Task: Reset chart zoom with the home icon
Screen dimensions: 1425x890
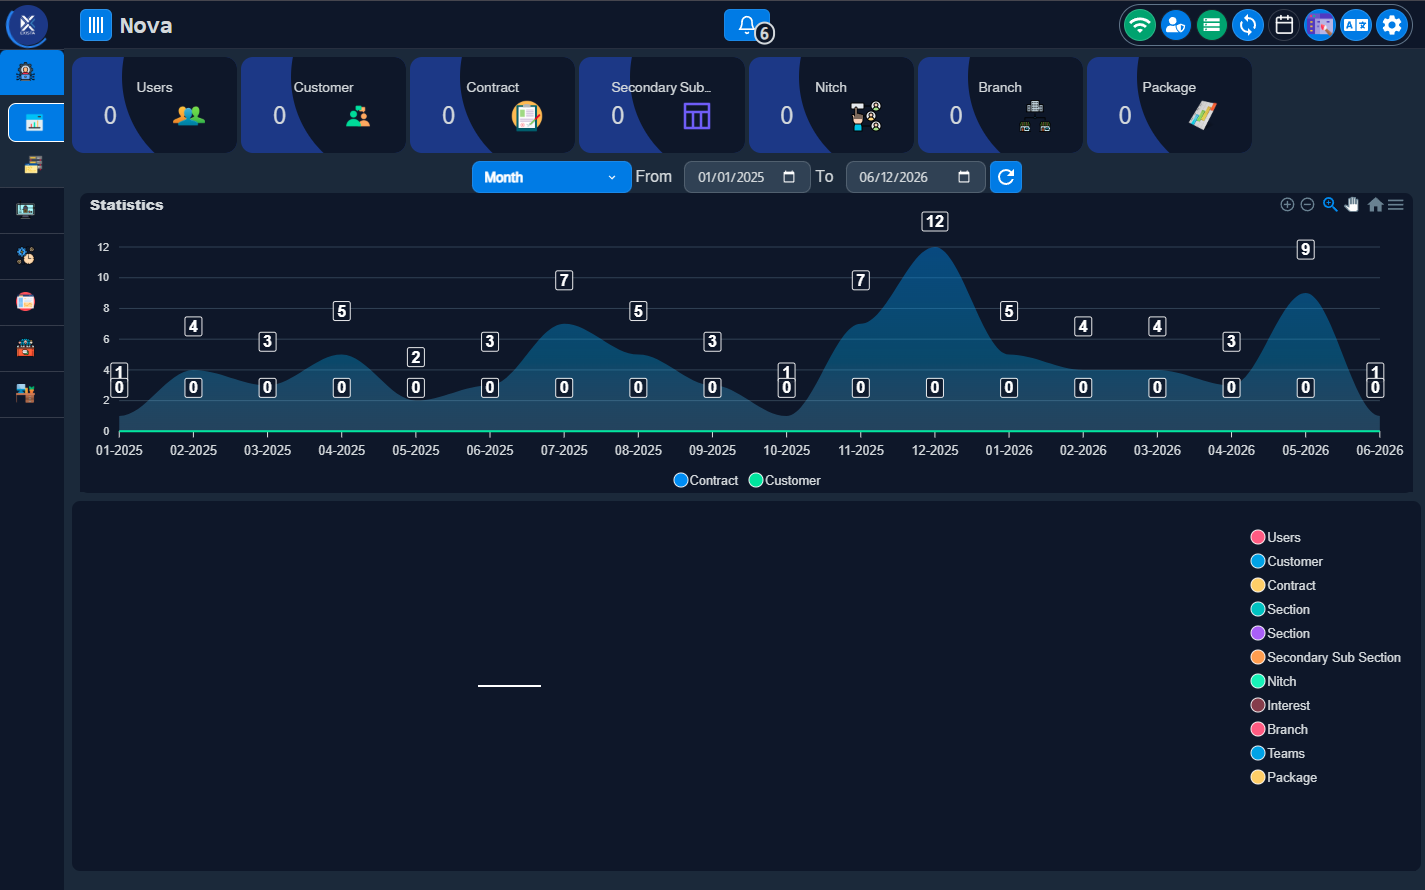Action: [x=1375, y=205]
